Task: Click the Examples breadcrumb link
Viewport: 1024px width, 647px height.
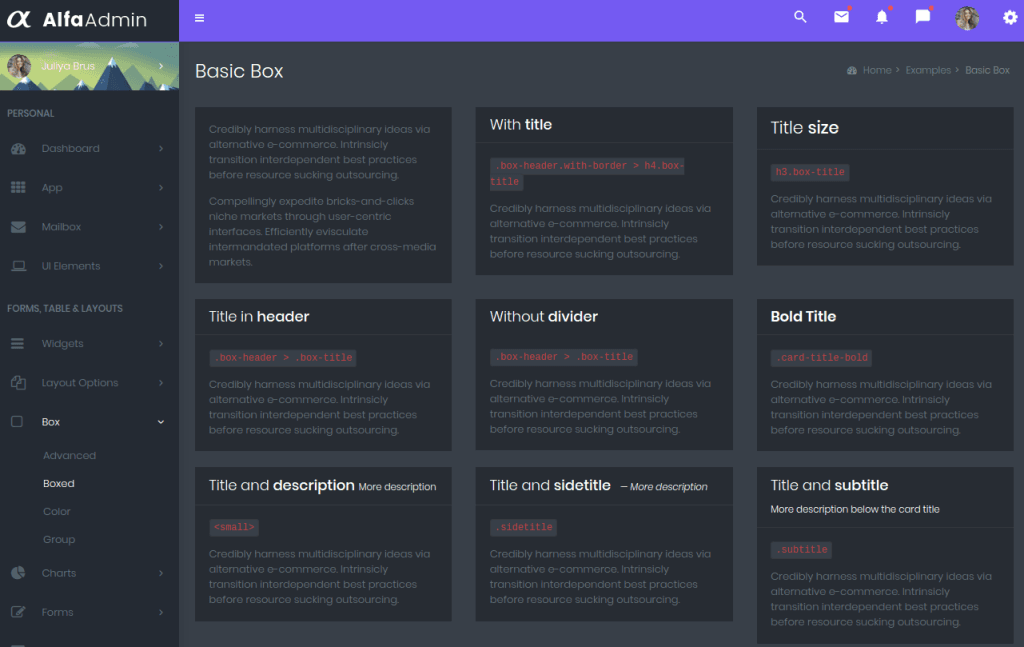Action: (x=928, y=71)
